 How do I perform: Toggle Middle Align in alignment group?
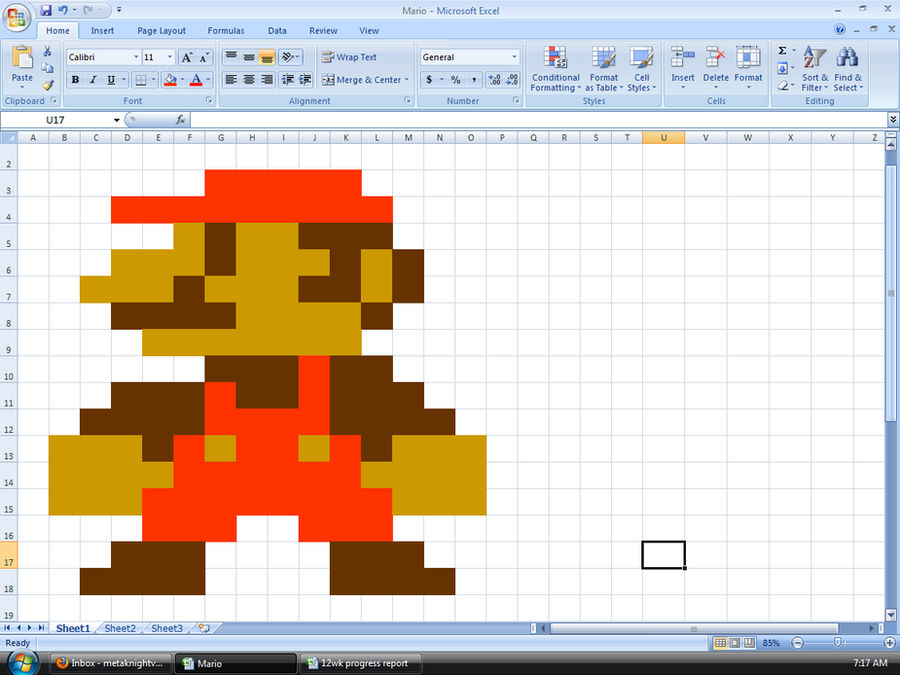[249, 57]
